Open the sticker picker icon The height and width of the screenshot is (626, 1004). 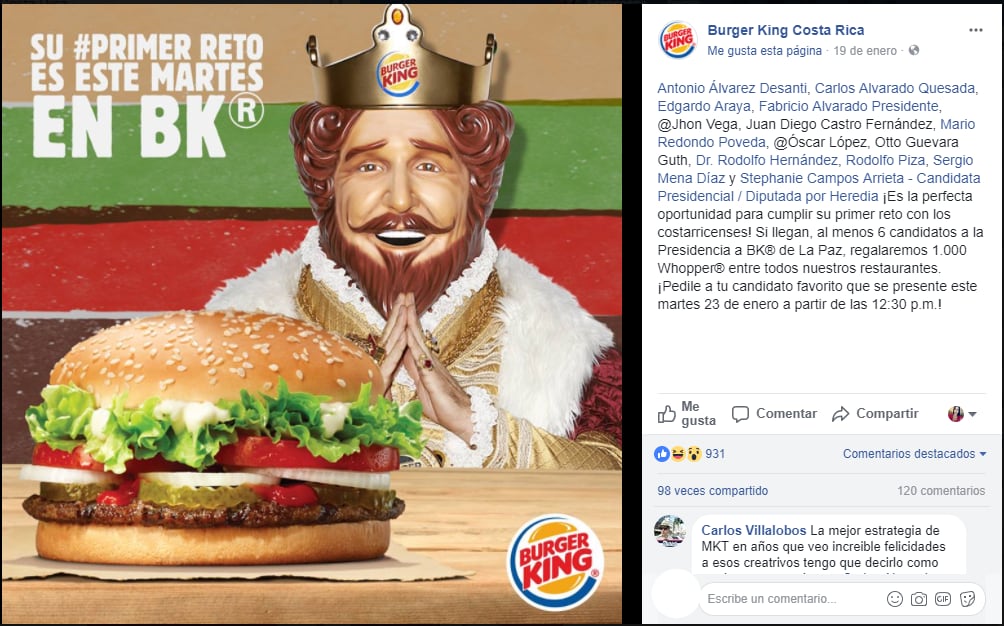click(968, 598)
